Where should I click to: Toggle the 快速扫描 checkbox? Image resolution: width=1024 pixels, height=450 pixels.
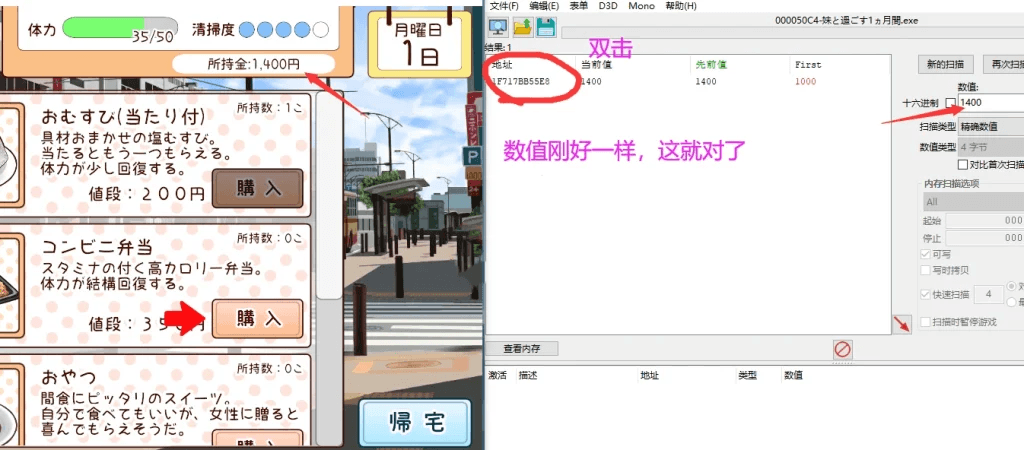924,295
